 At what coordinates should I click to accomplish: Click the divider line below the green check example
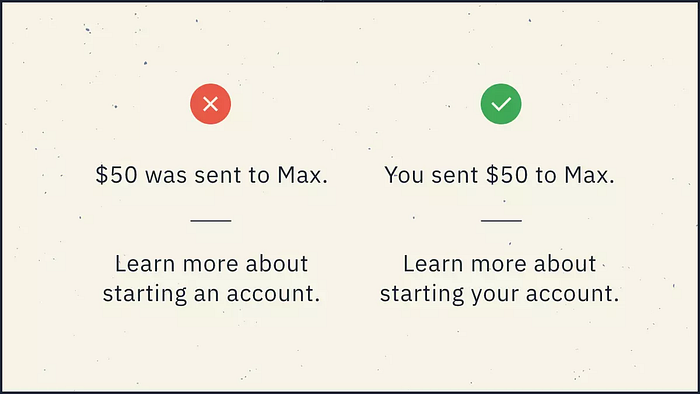pos(501,220)
